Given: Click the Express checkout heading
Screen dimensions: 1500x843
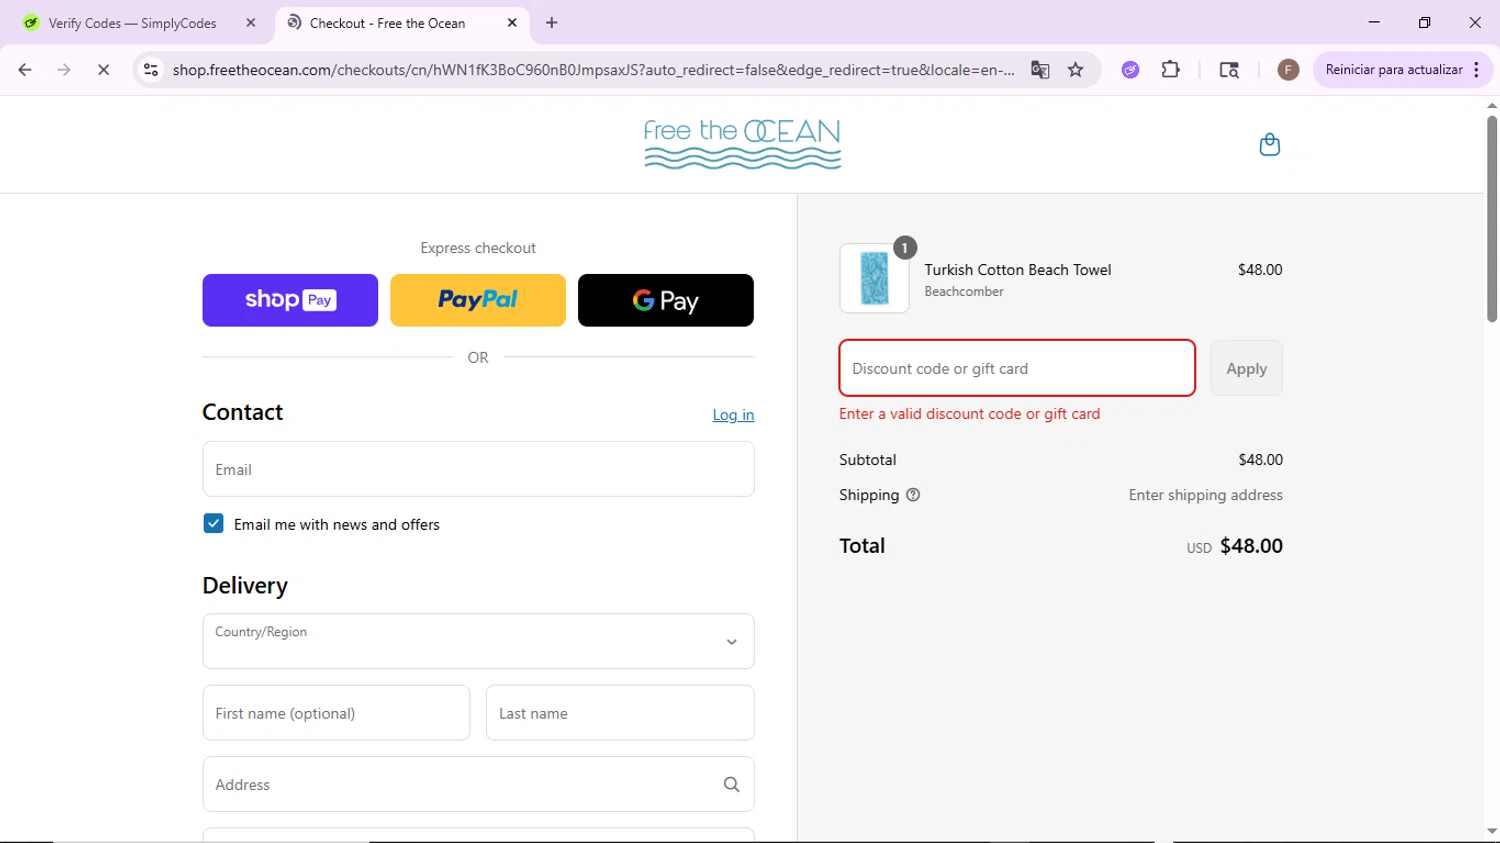Looking at the screenshot, I should pos(478,248).
